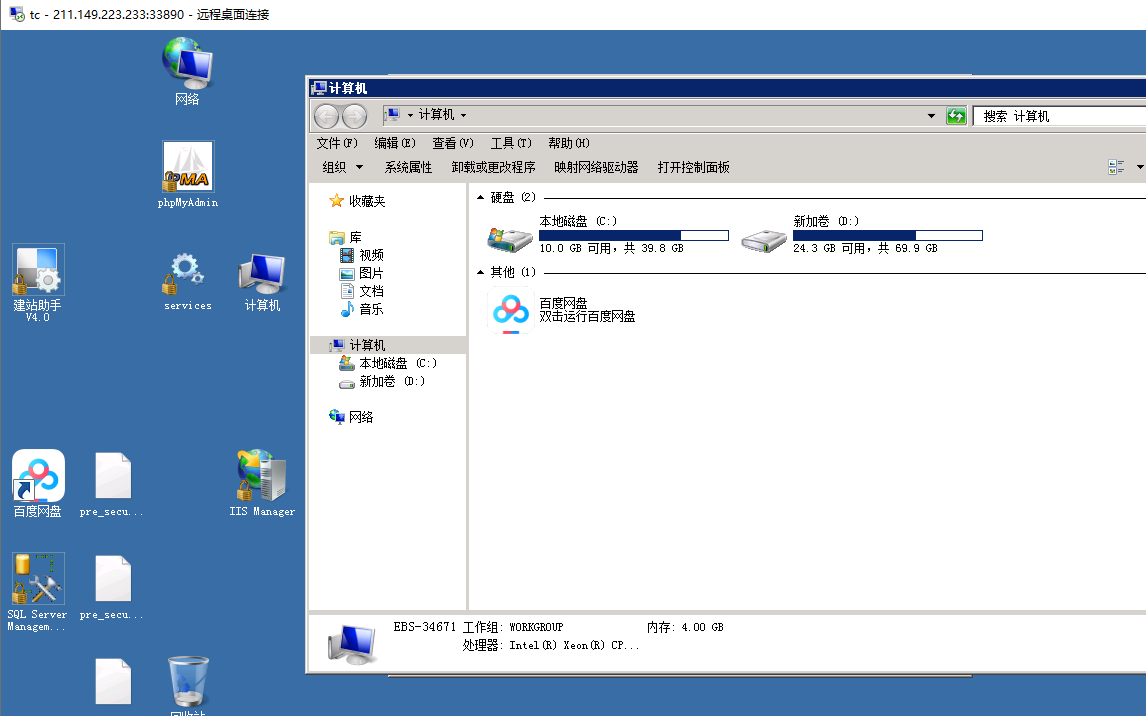The width and height of the screenshot is (1146, 716).
Task: Select 新加卷 D: drive icon
Action: coord(764,240)
